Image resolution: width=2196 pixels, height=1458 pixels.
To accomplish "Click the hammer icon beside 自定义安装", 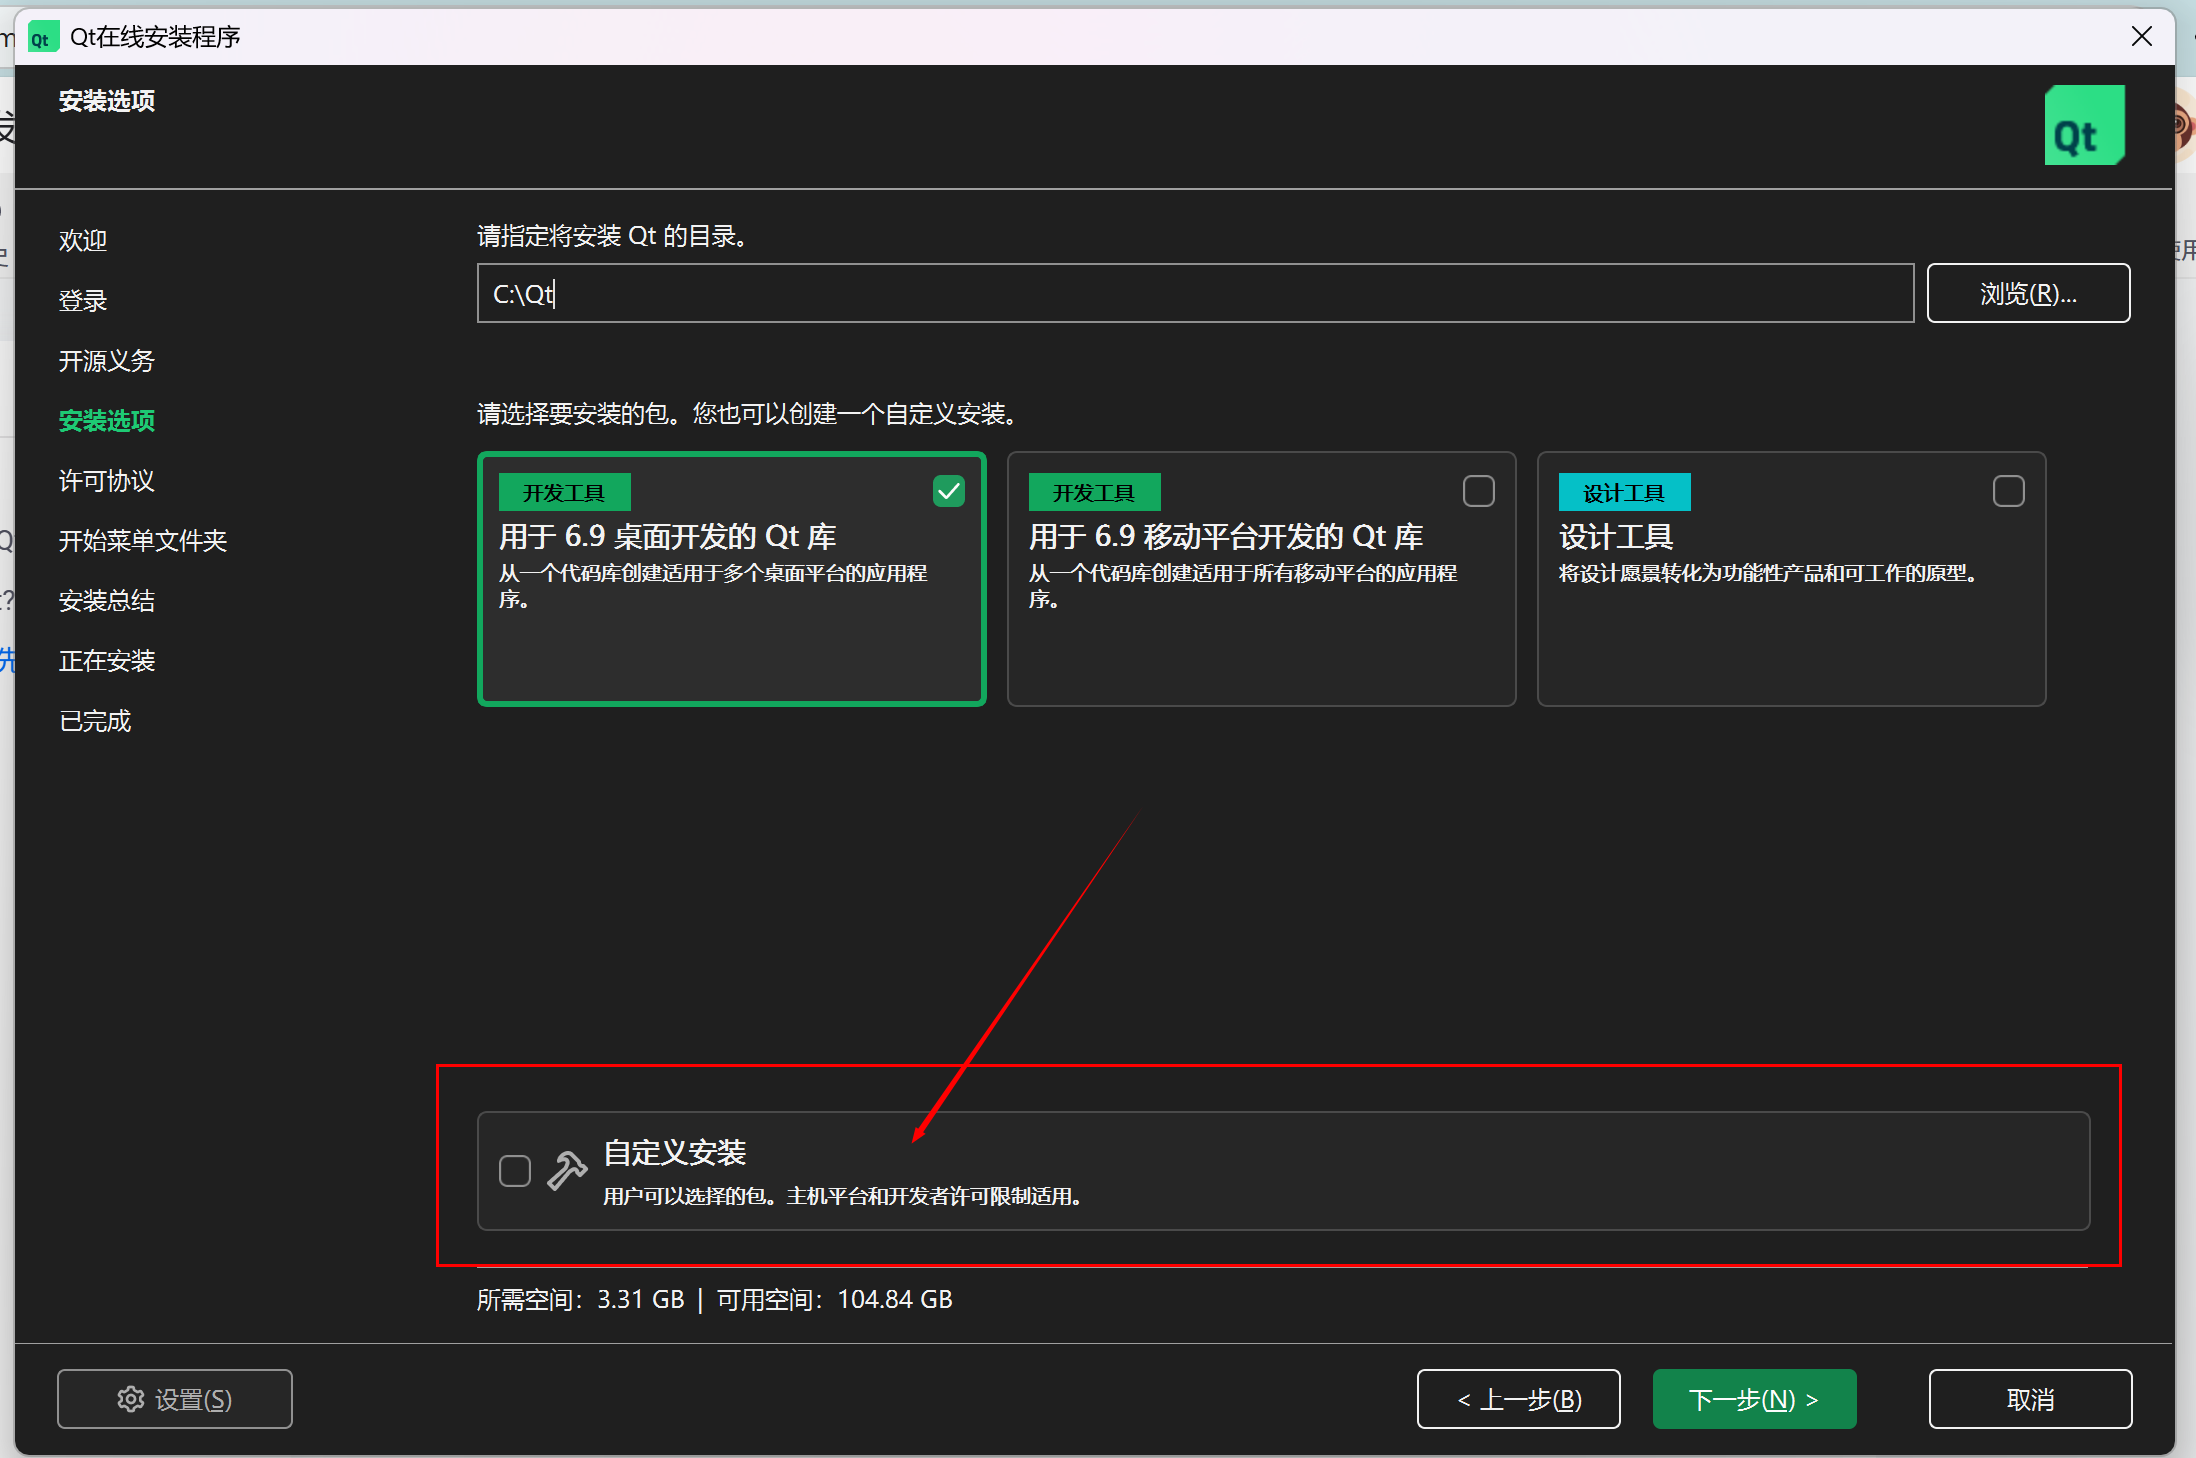I will tap(567, 1170).
